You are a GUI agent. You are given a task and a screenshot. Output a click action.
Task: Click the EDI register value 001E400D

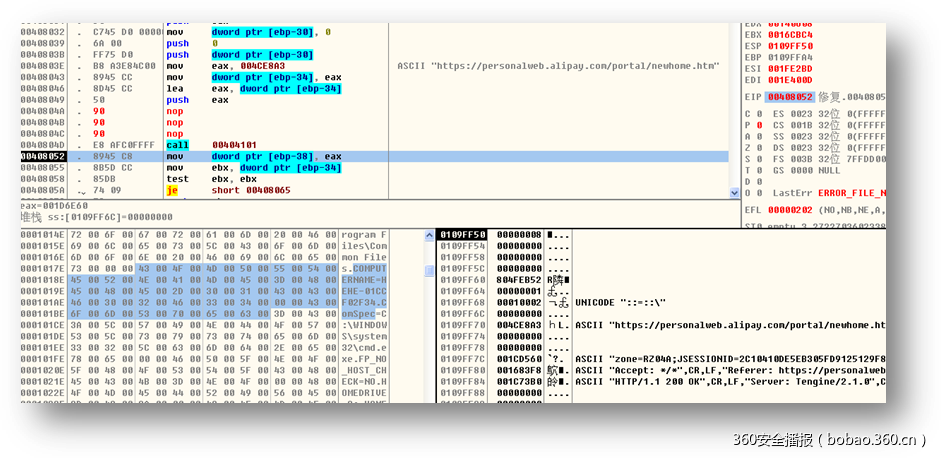pyautogui.click(x=790, y=79)
